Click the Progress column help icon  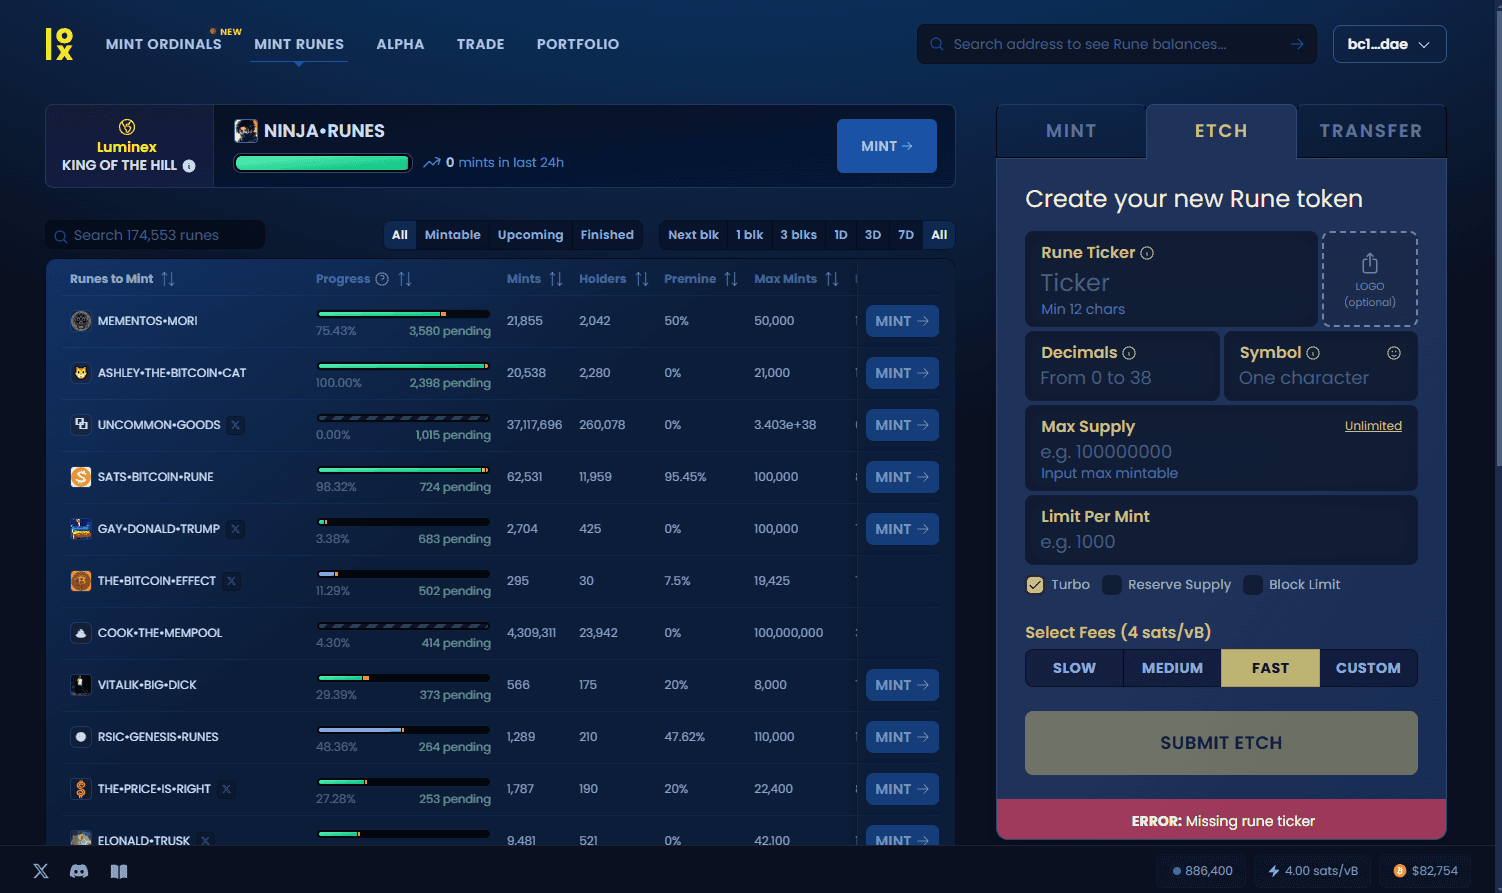382,279
